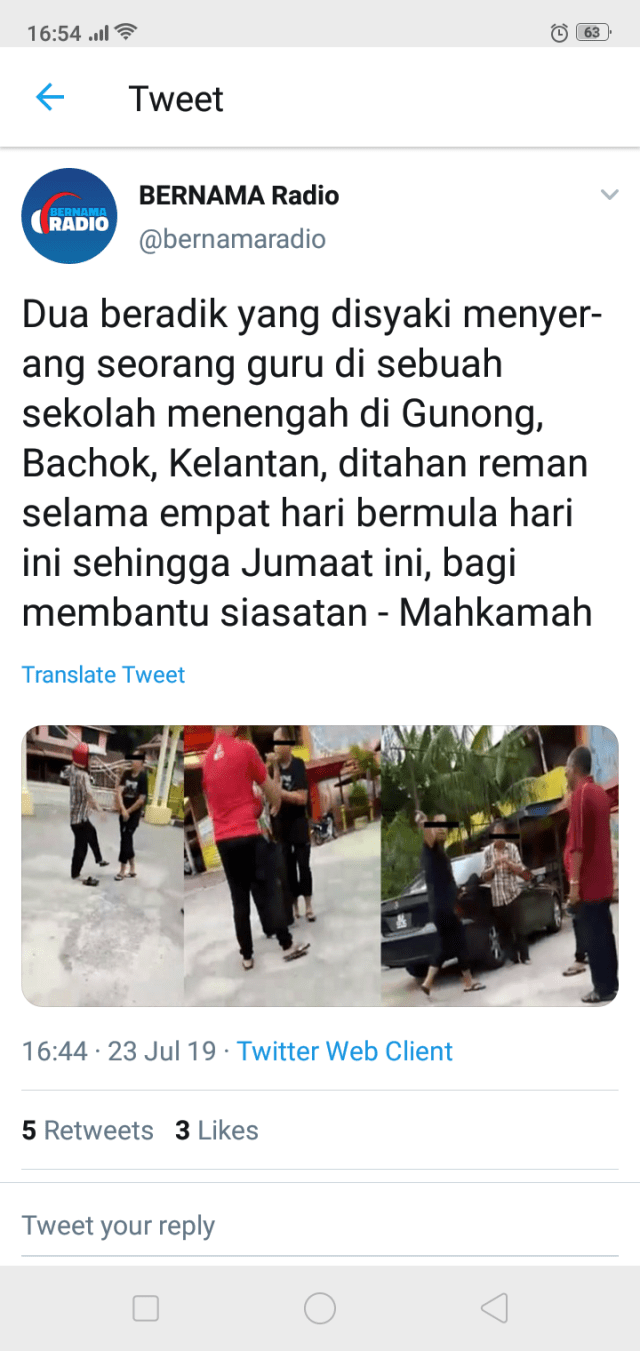The height and width of the screenshot is (1351, 640).
Task: View the 5 Retweets list
Action: tap(88, 1131)
